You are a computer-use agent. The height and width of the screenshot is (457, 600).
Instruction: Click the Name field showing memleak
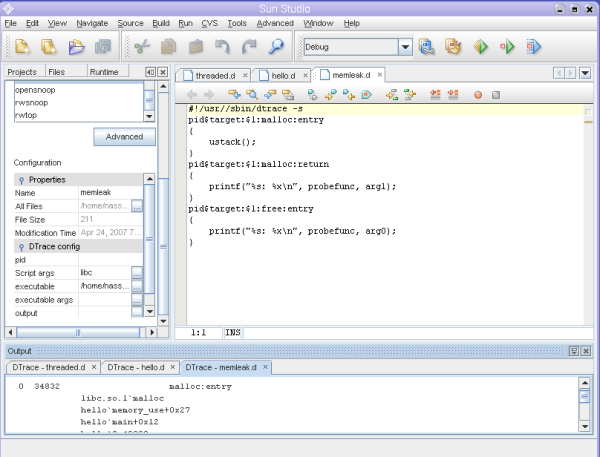coord(110,193)
